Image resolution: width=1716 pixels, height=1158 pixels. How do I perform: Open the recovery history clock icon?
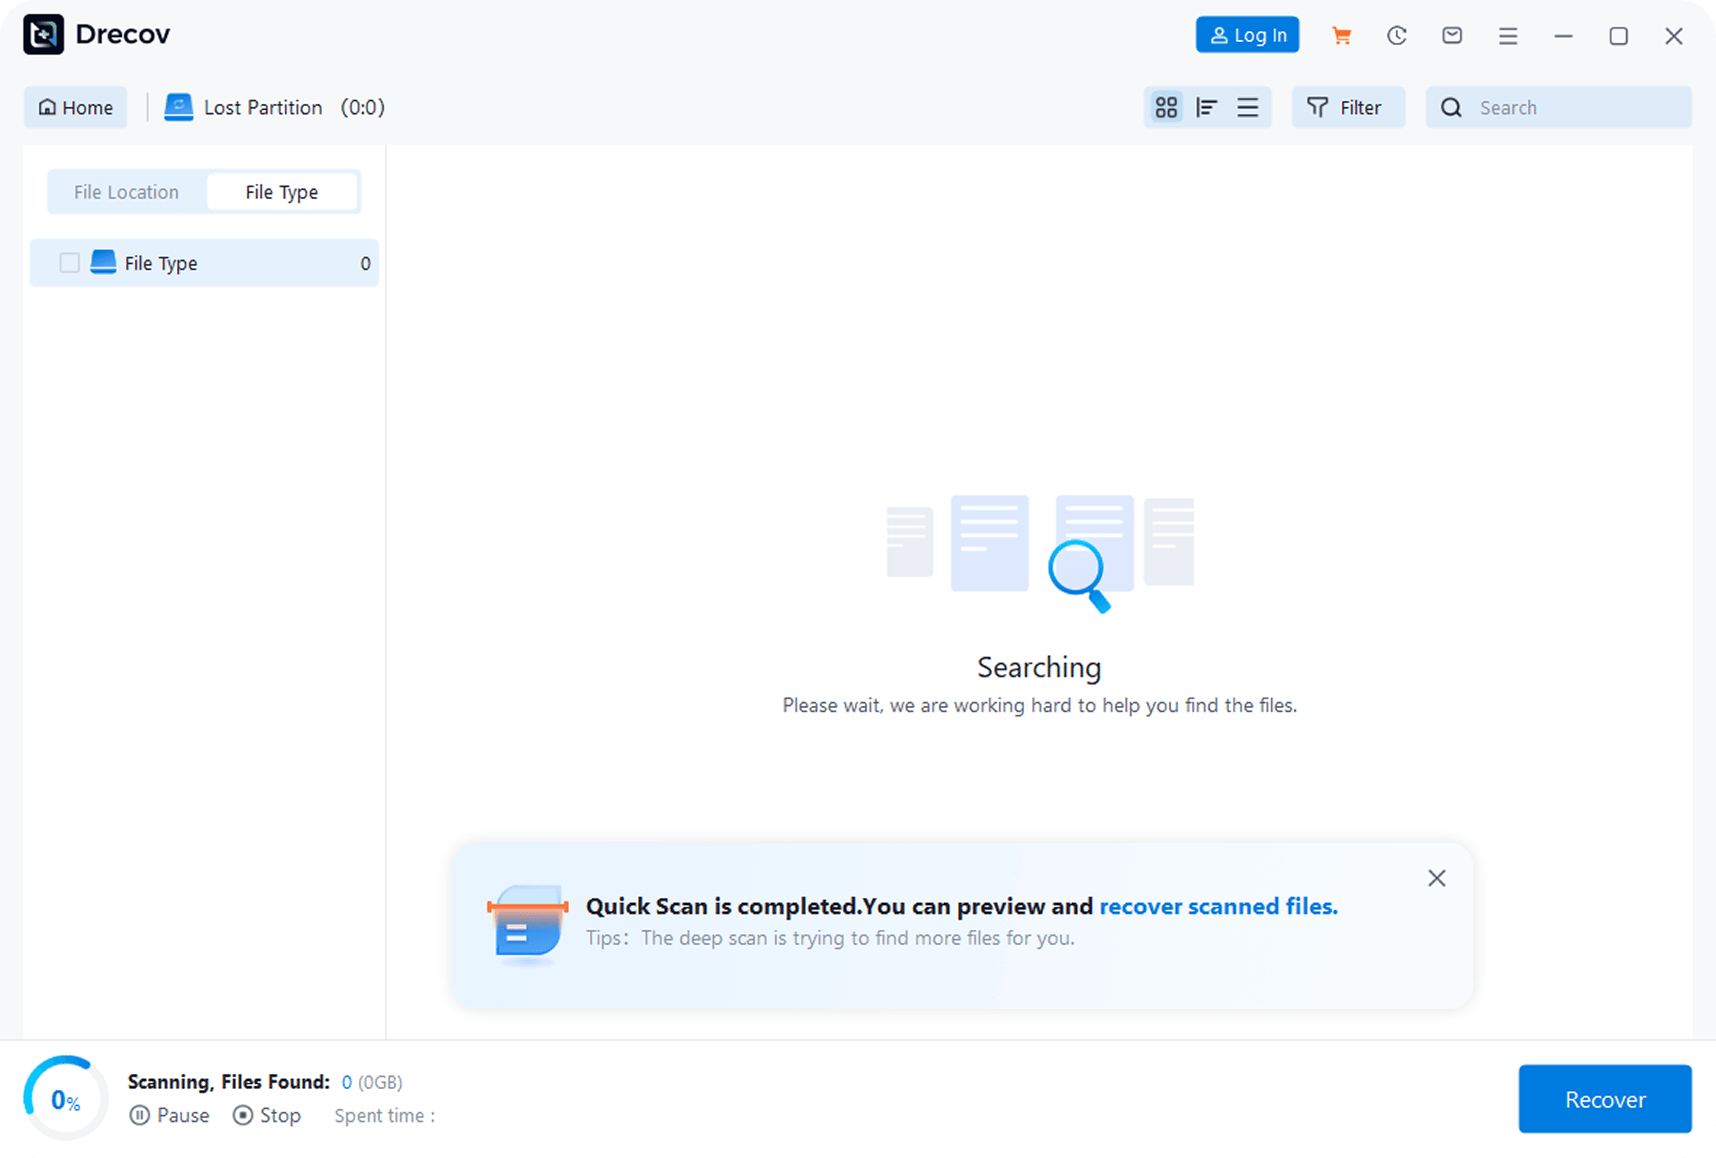(1397, 36)
